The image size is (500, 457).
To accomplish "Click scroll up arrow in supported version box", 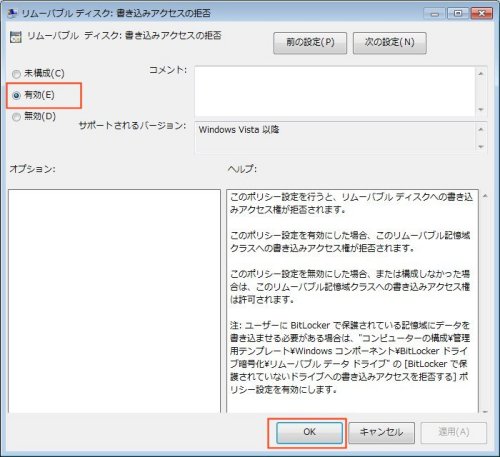I will pos(481,129).
